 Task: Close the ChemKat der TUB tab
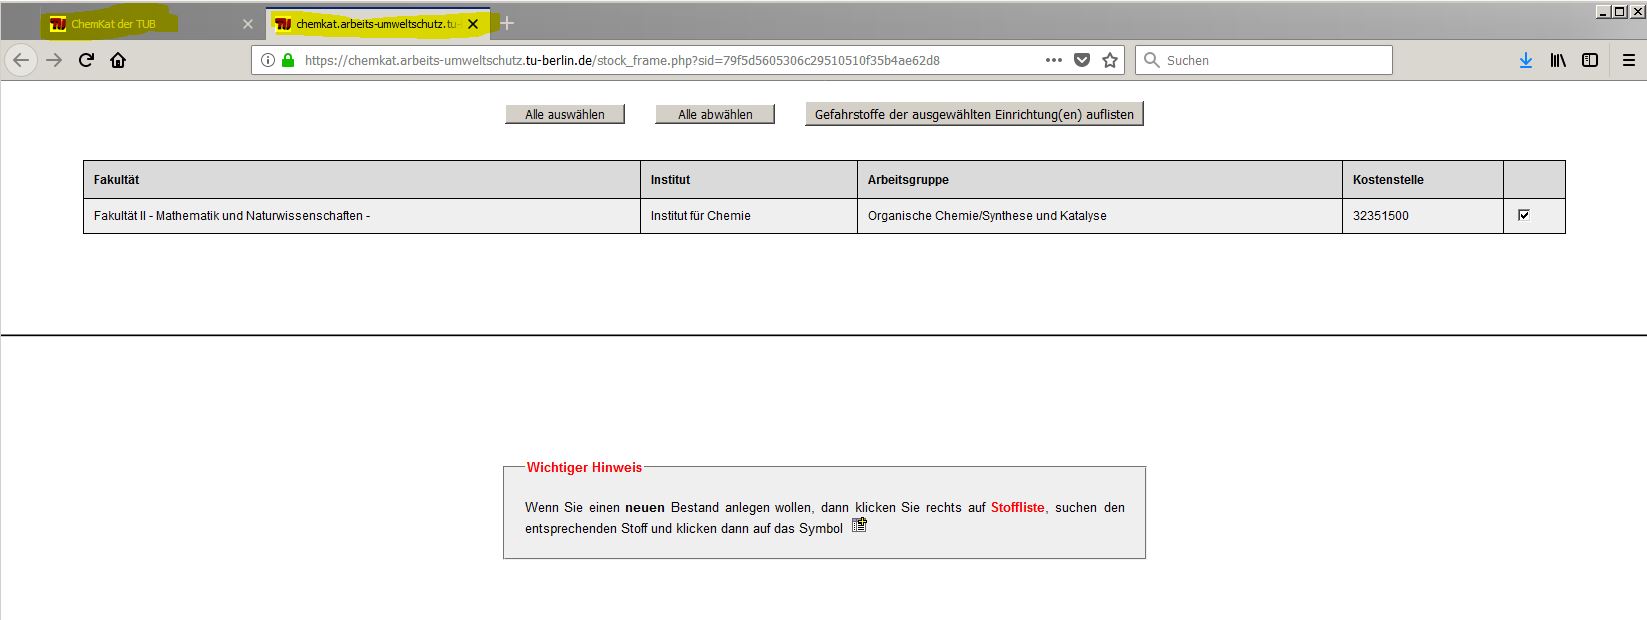coord(248,24)
